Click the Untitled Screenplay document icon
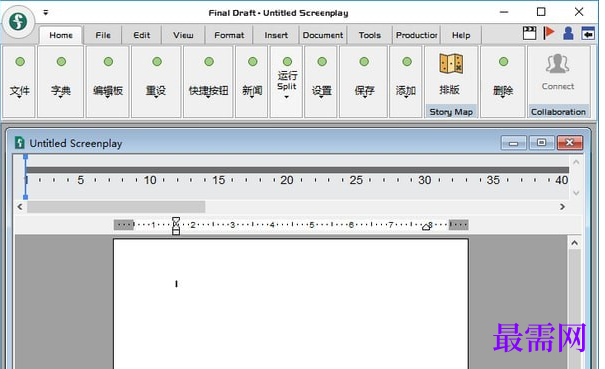 [19, 143]
